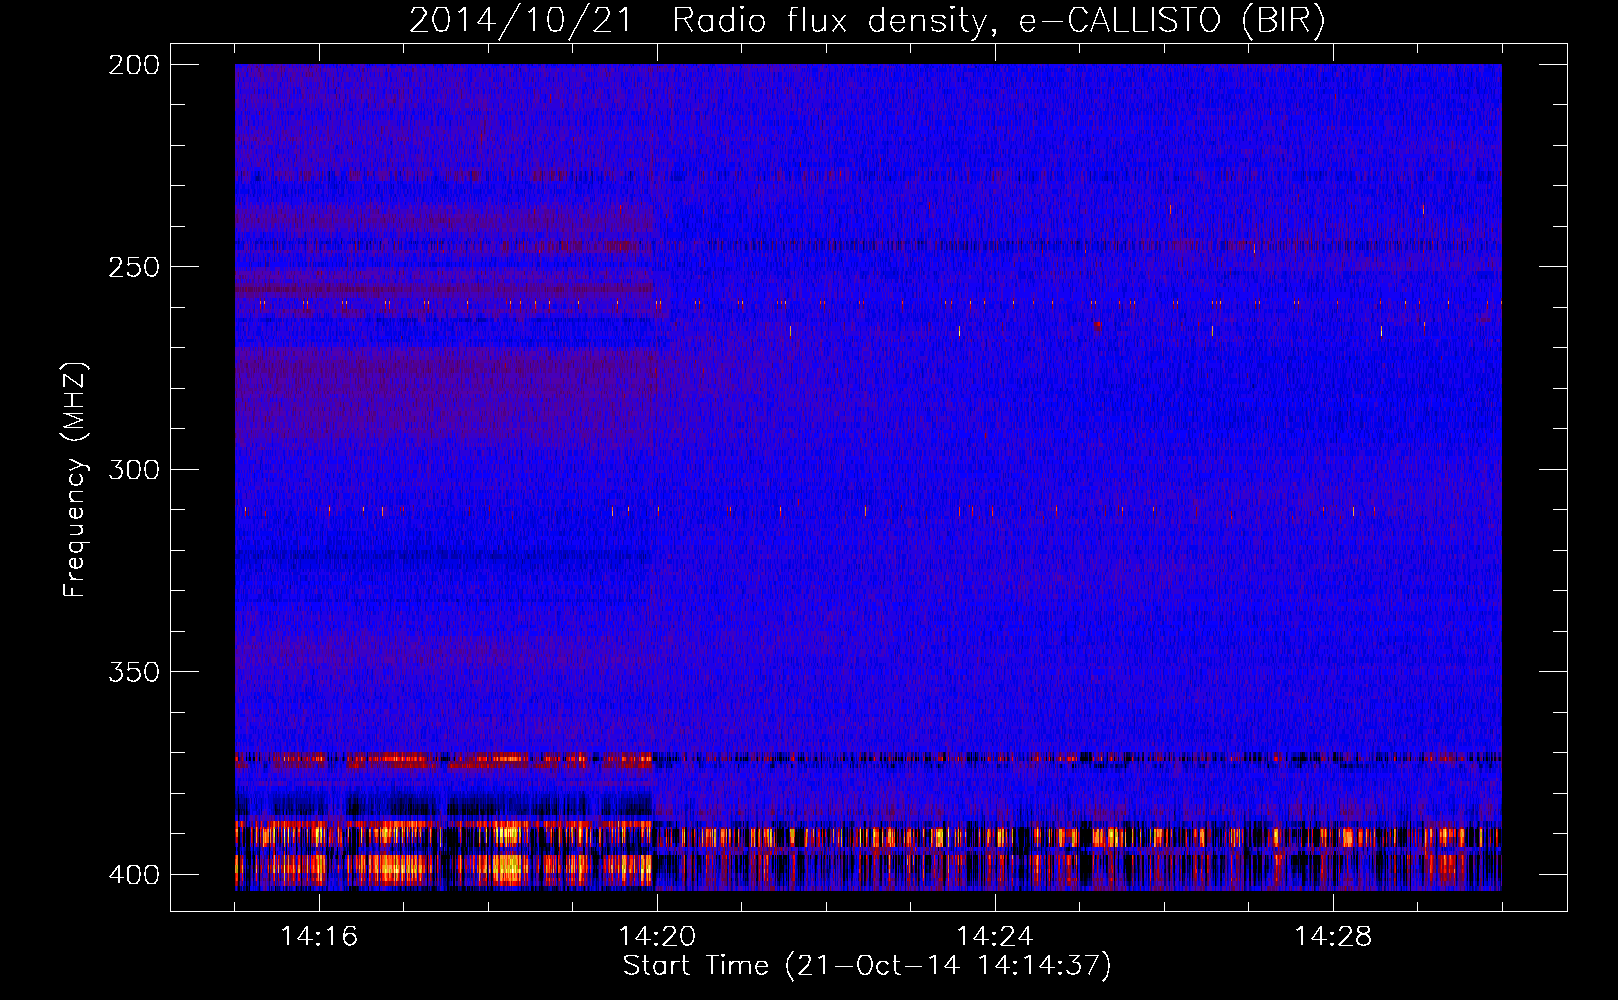
Task: Click the 14:24 time tick label
Action: [x=995, y=937]
